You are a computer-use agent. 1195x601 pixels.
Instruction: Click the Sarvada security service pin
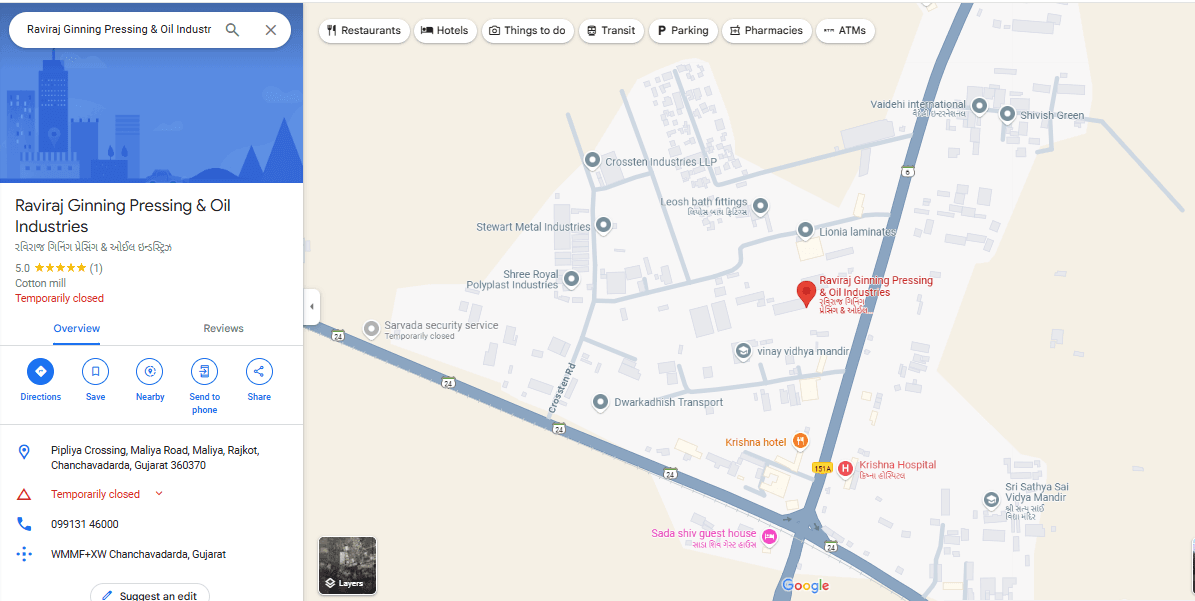pyautogui.click(x=371, y=329)
